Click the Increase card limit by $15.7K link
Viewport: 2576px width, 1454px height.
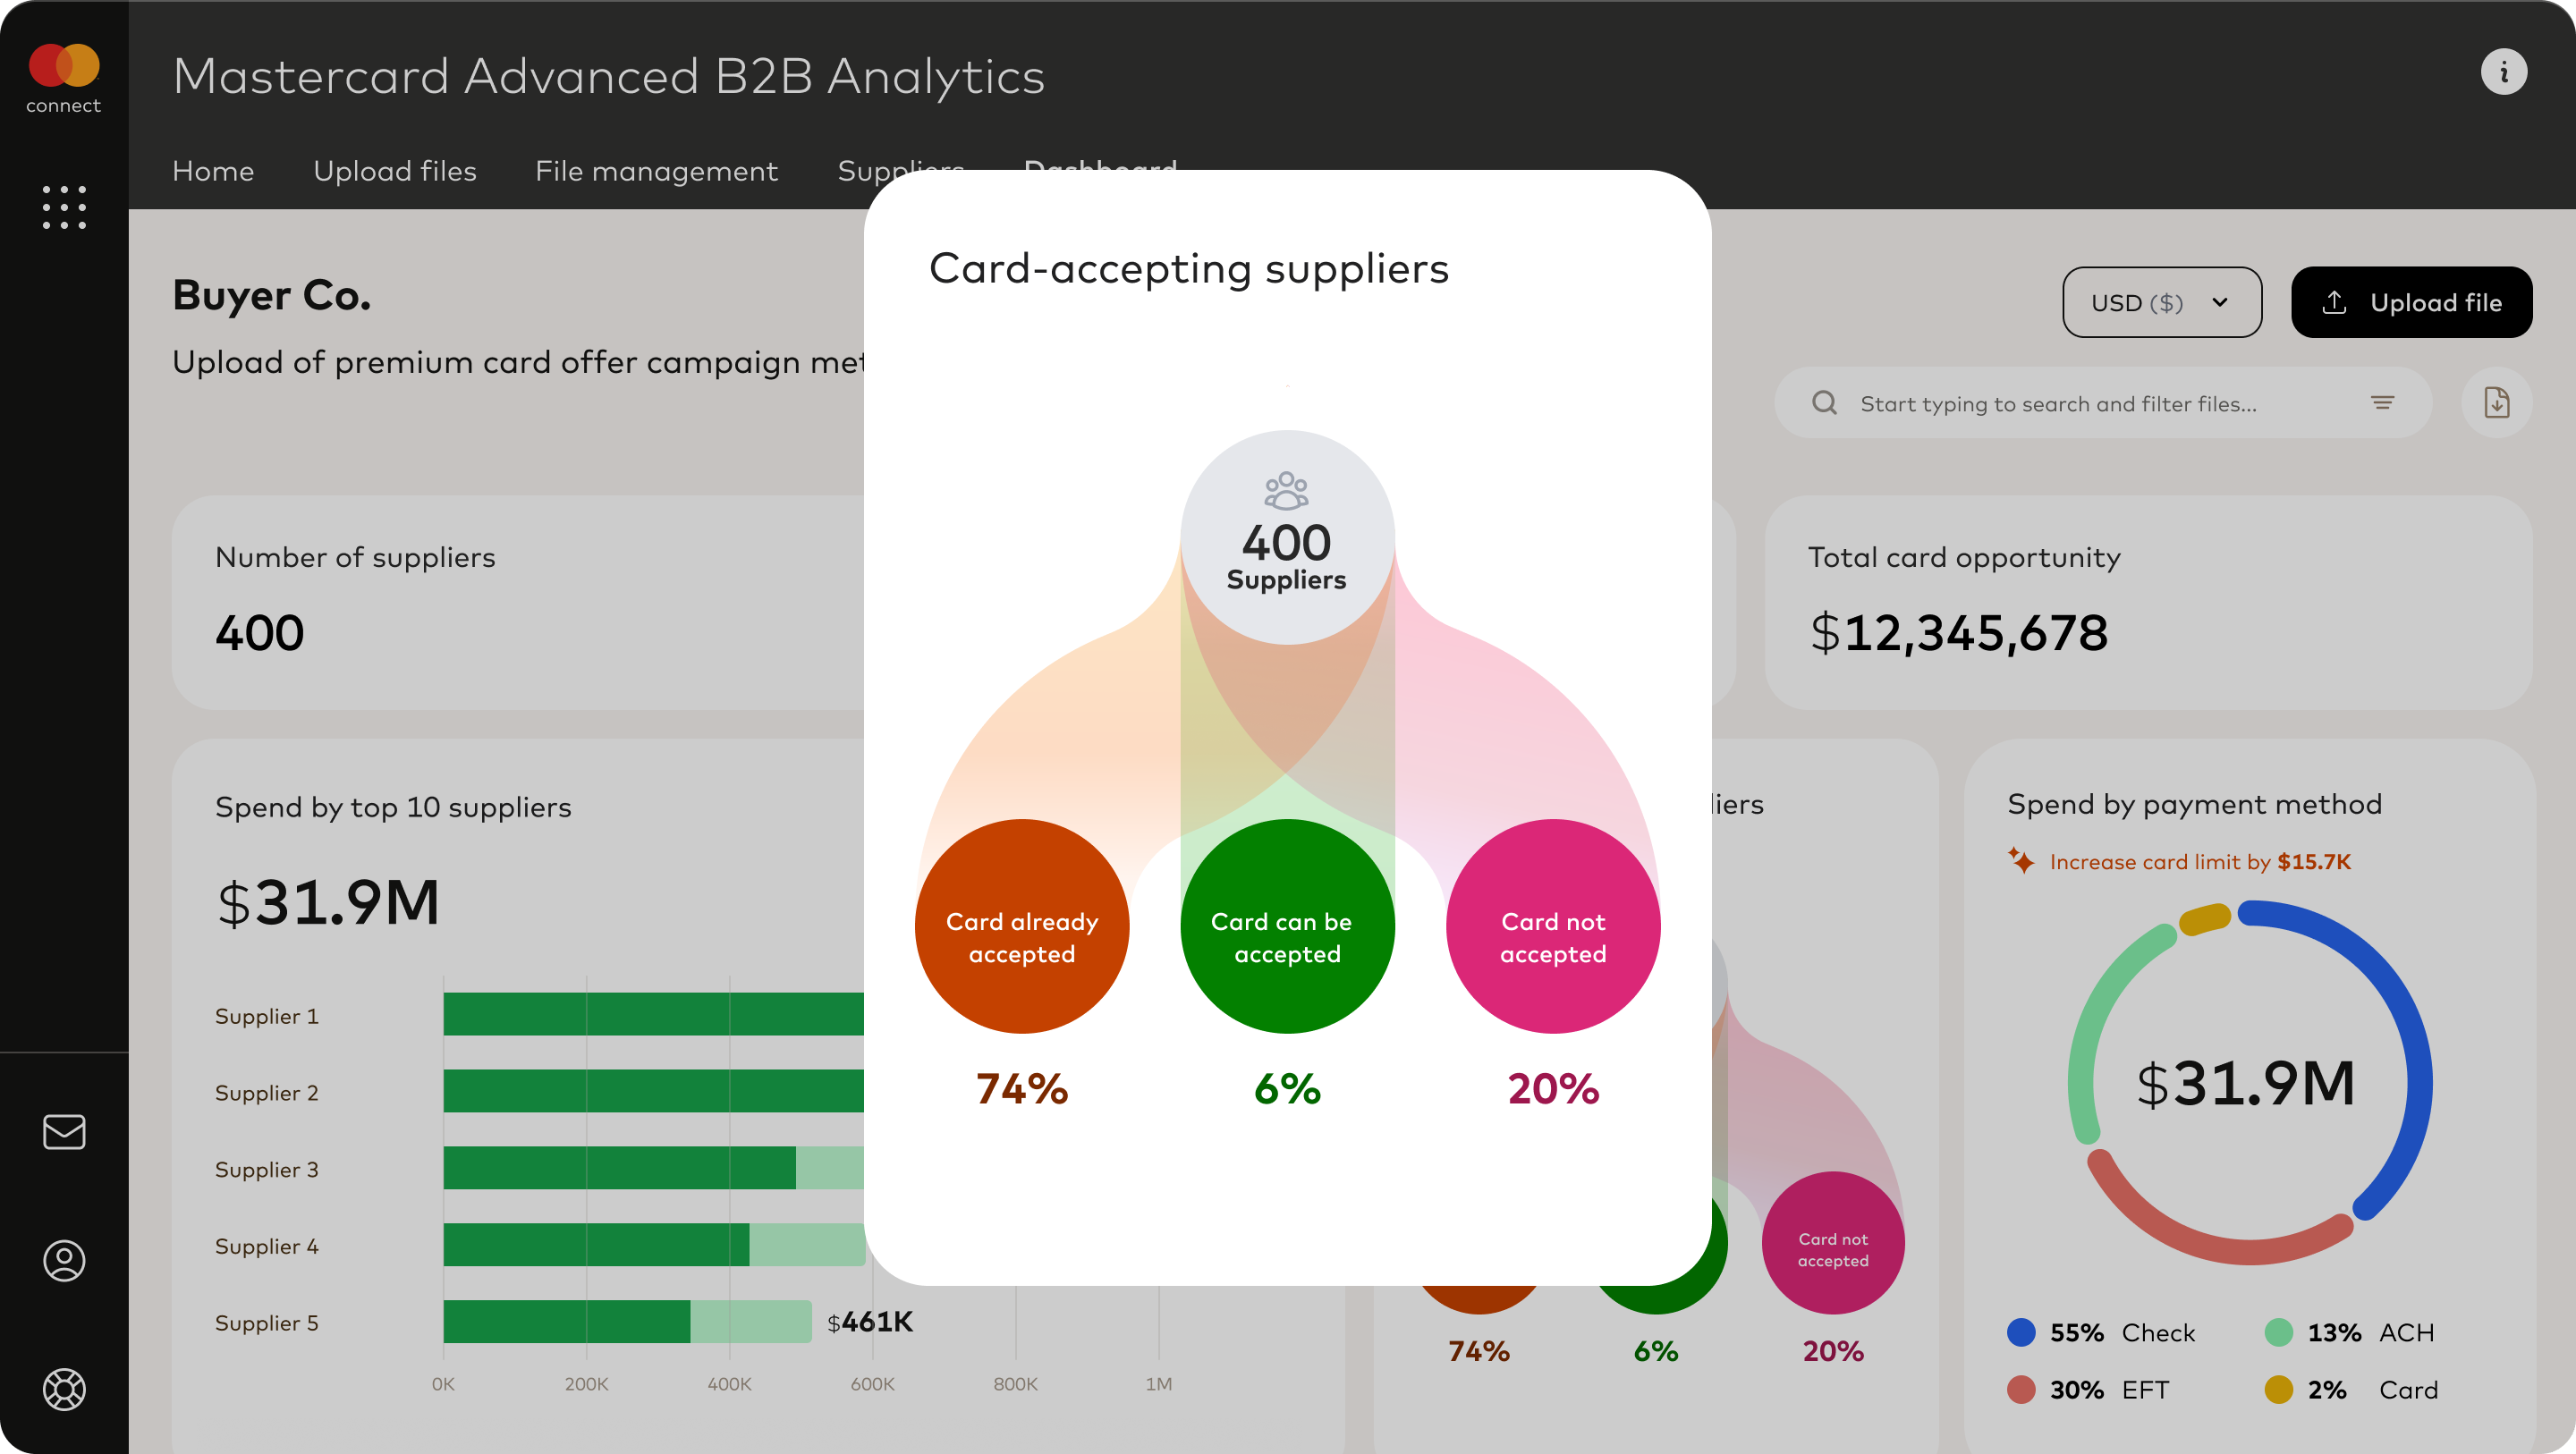pos(2200,862)
